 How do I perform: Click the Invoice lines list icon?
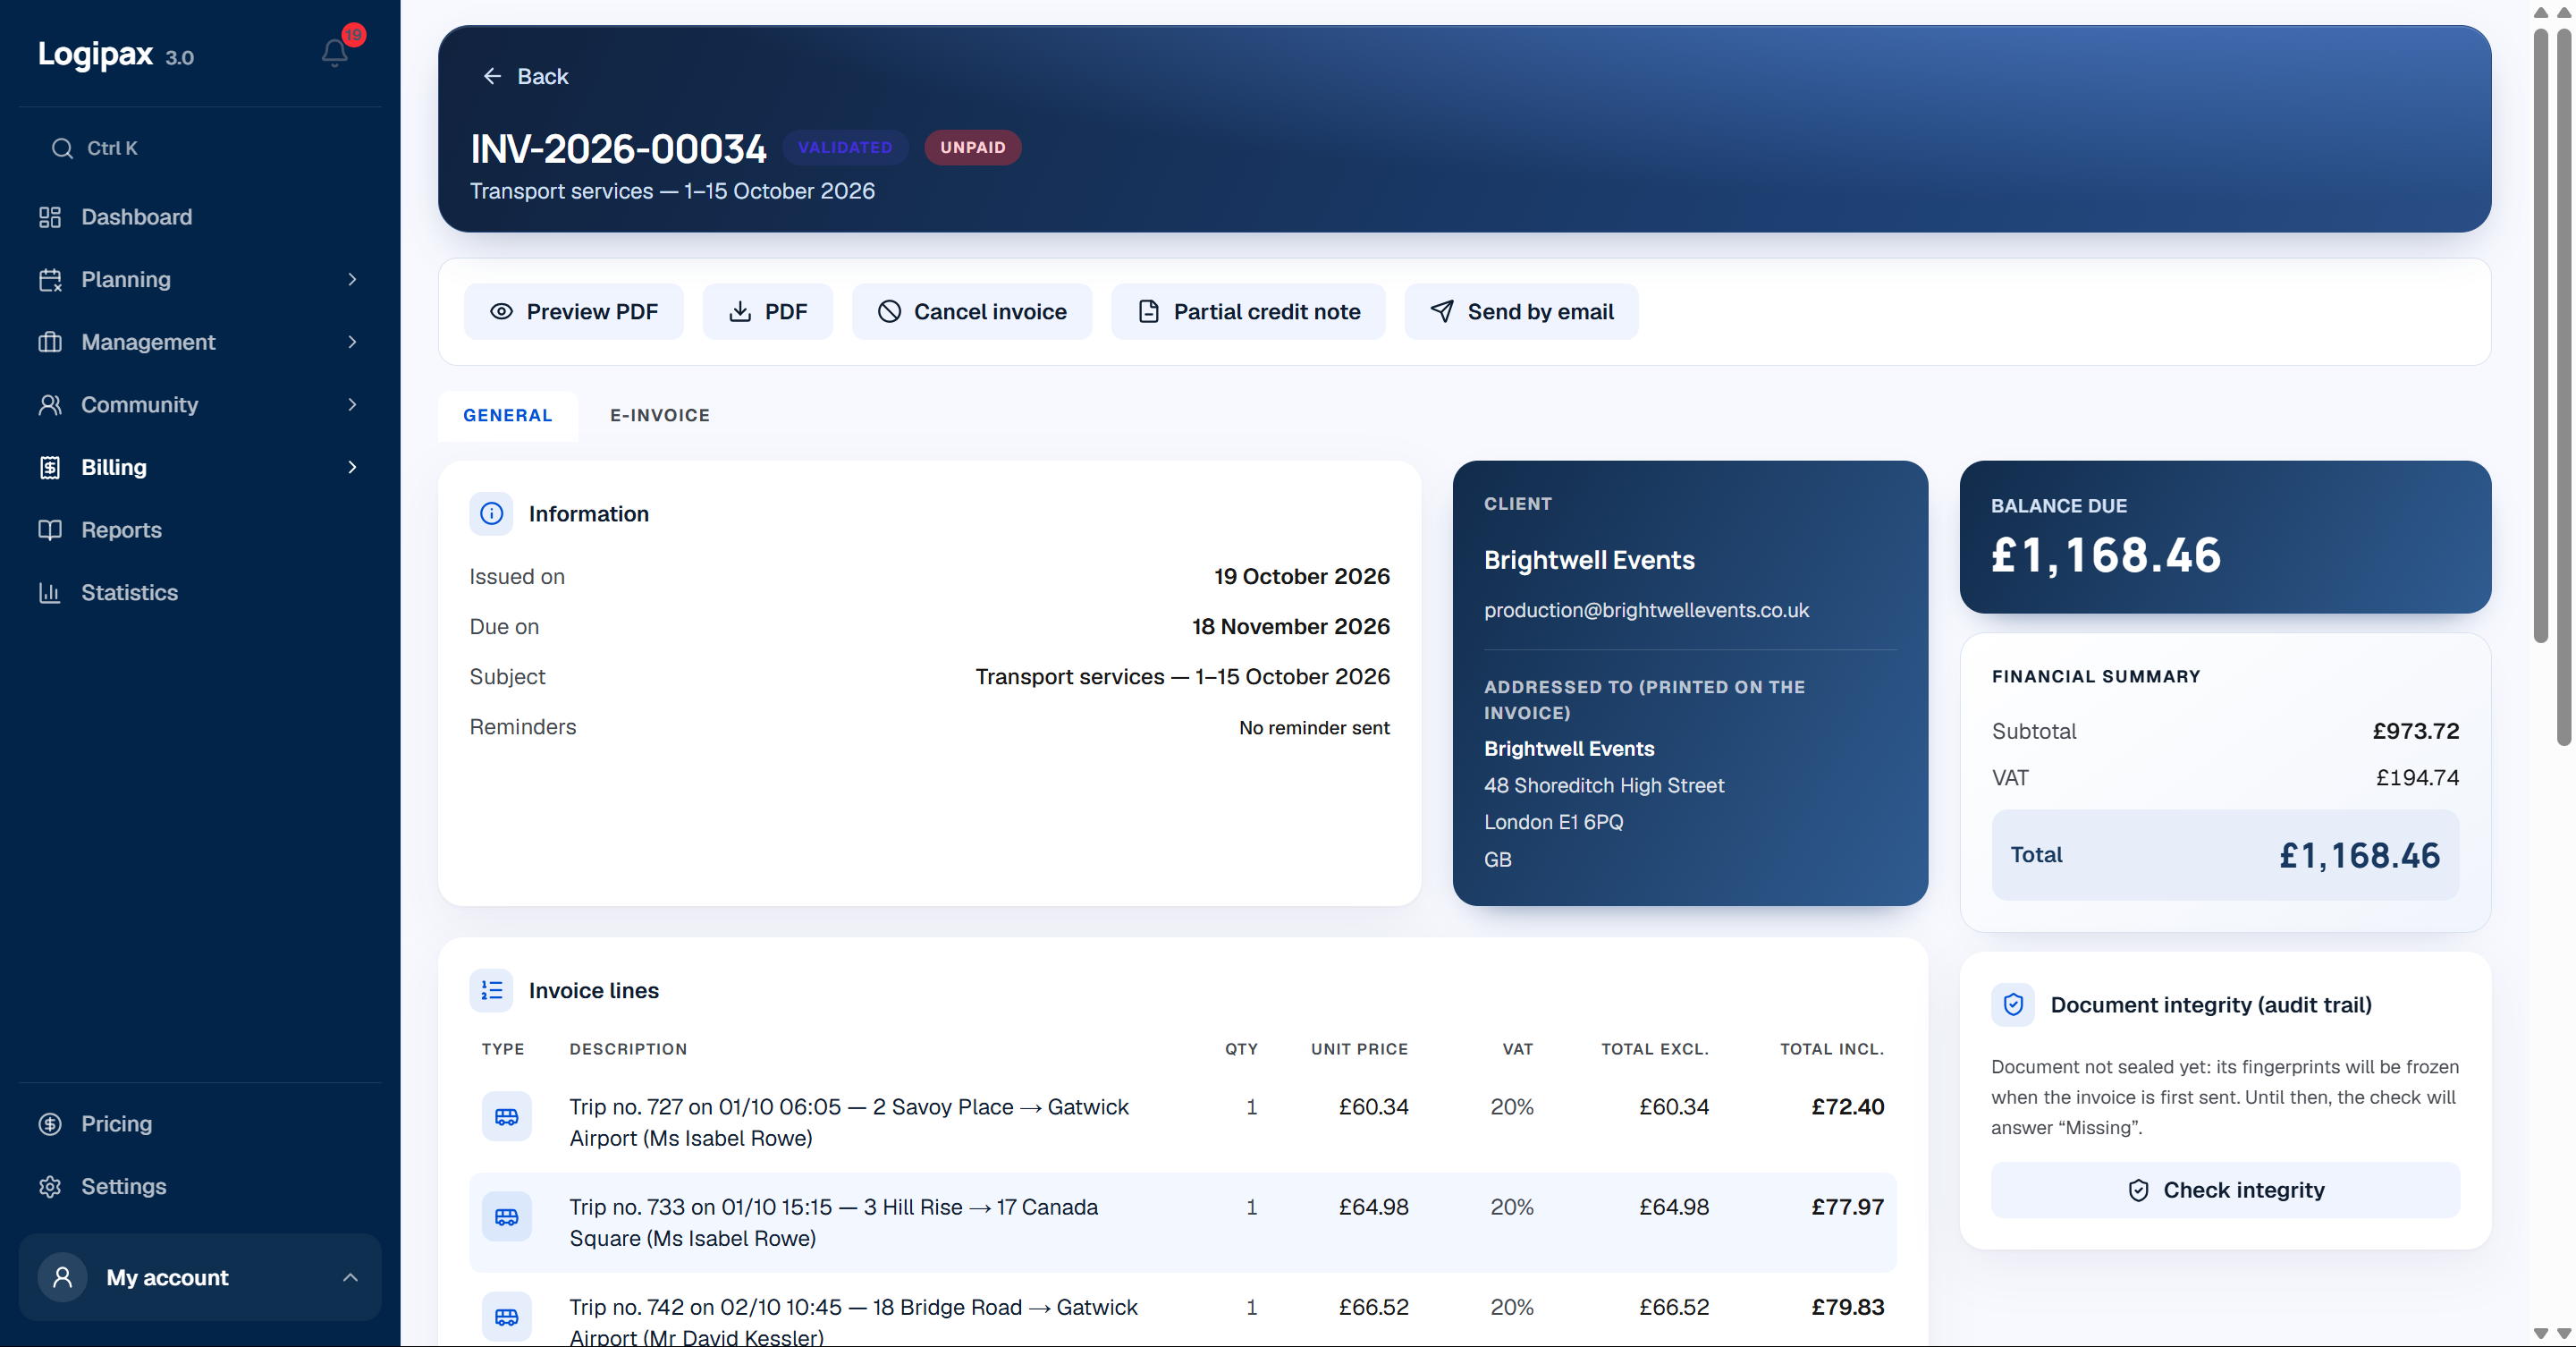point(491,991)
